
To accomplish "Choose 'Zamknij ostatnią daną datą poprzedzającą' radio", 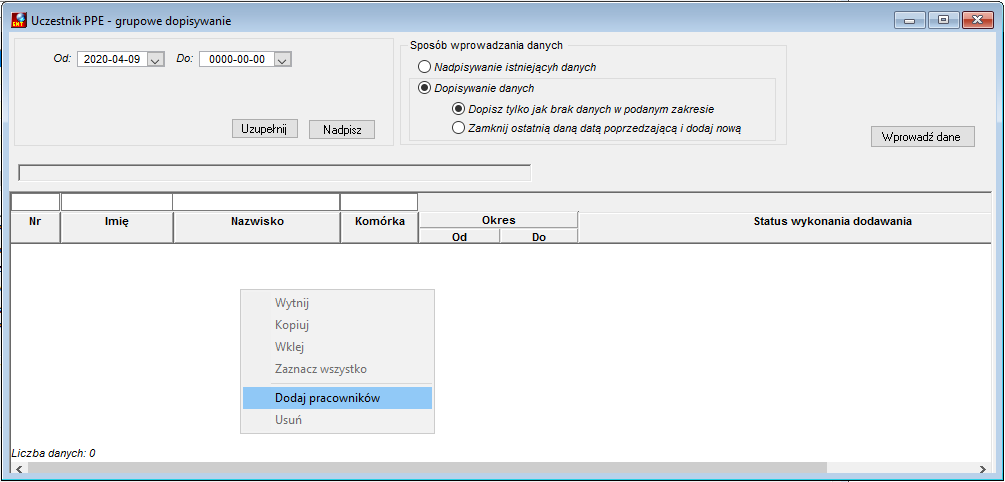I will pyautogui.click(x=458, y=128).
